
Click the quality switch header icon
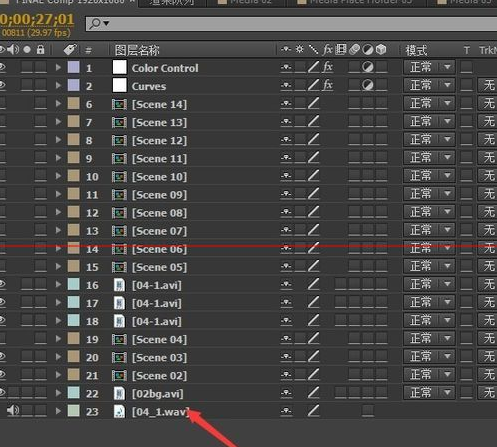pos(313,50)
